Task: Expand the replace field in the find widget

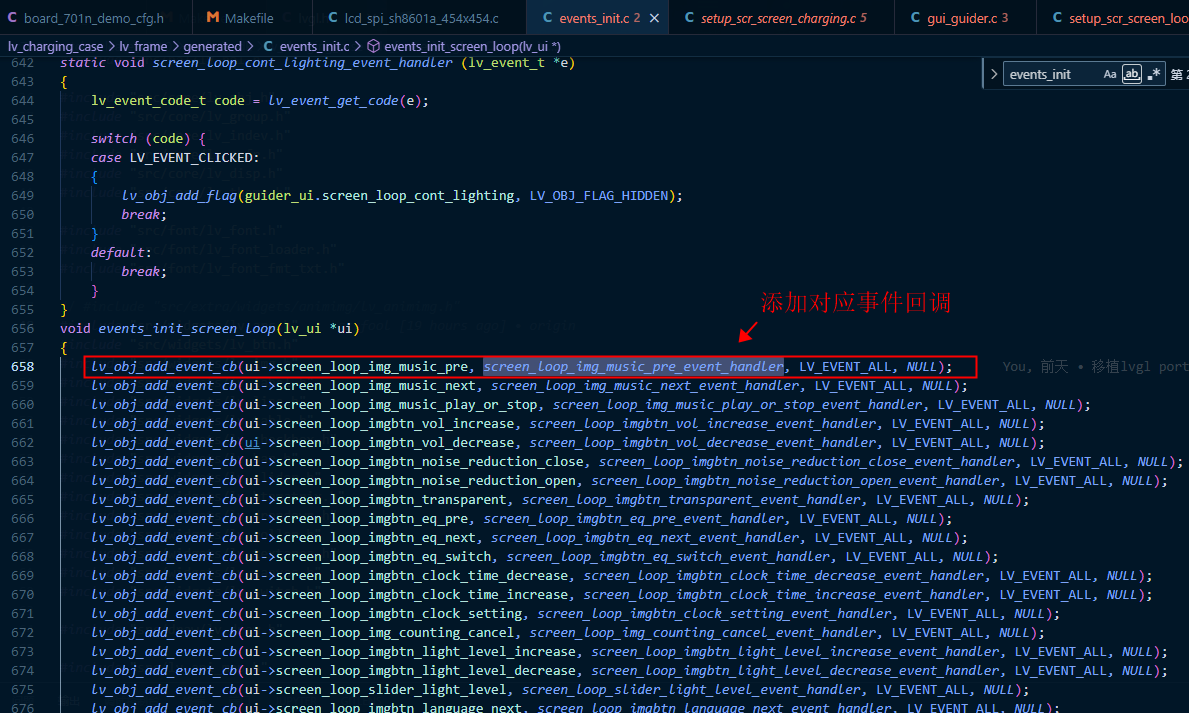Action: point(993,74)
